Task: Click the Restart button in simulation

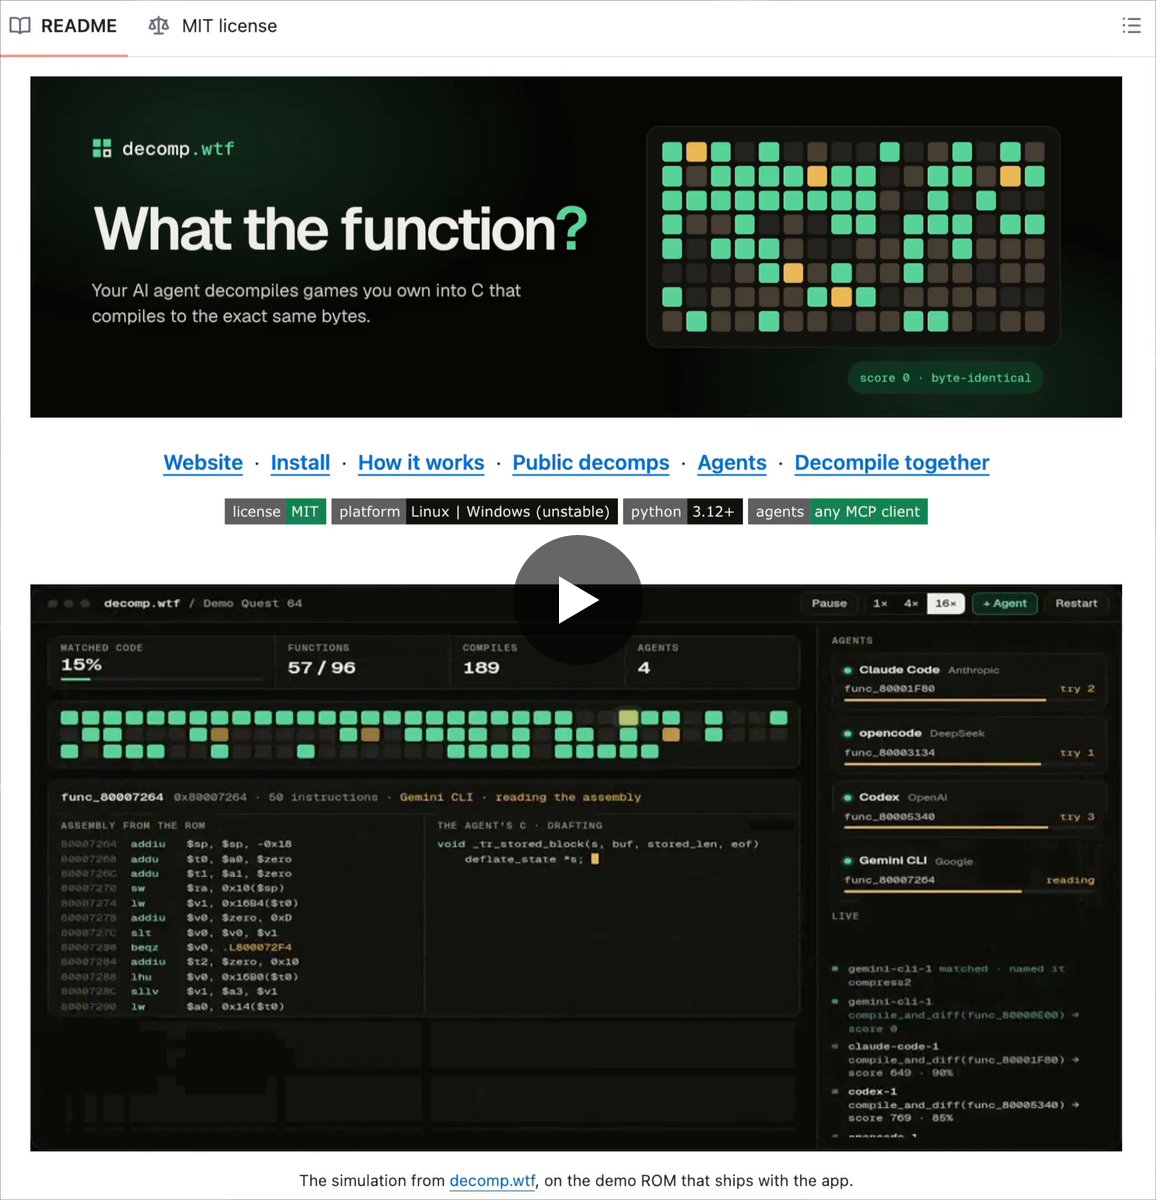Action: click(1076, 604)
